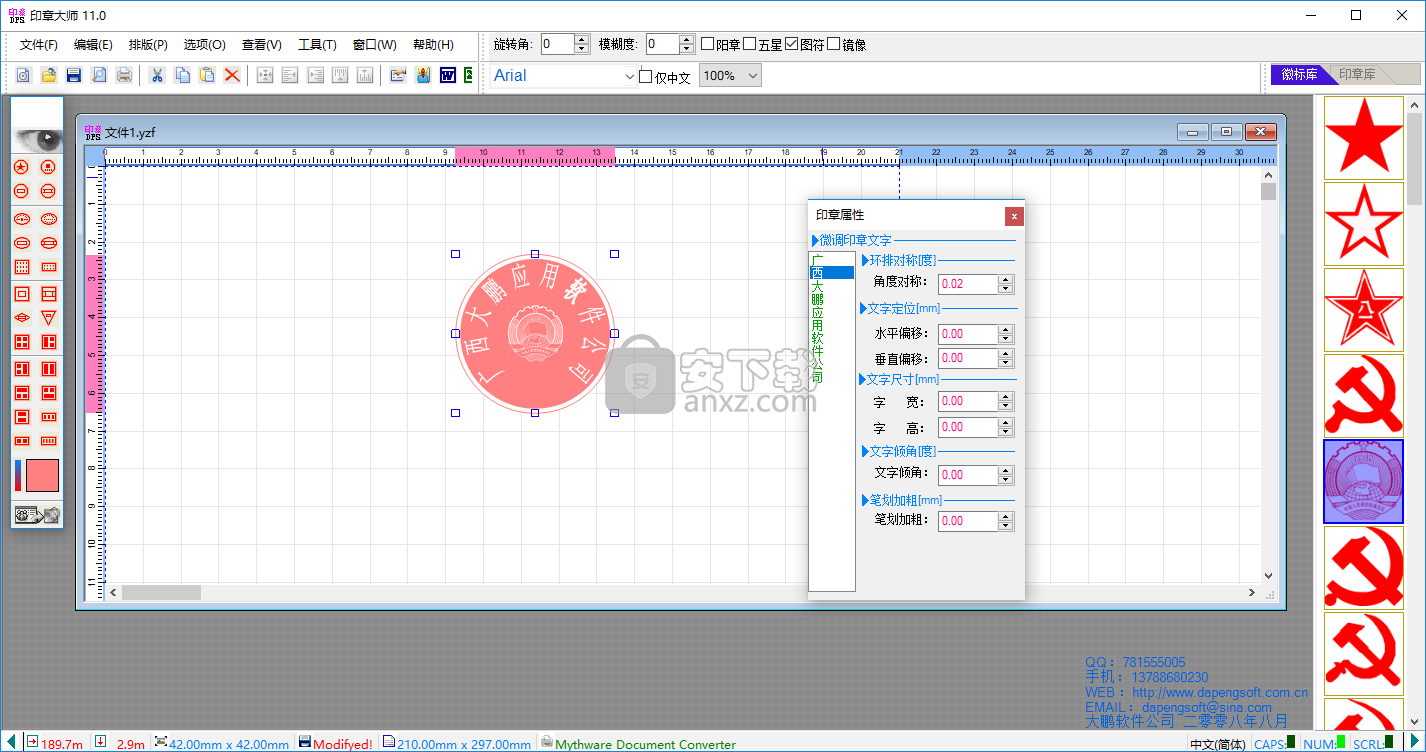
Task: Select the triangle seal tool
Action: (x=48, y=318)
